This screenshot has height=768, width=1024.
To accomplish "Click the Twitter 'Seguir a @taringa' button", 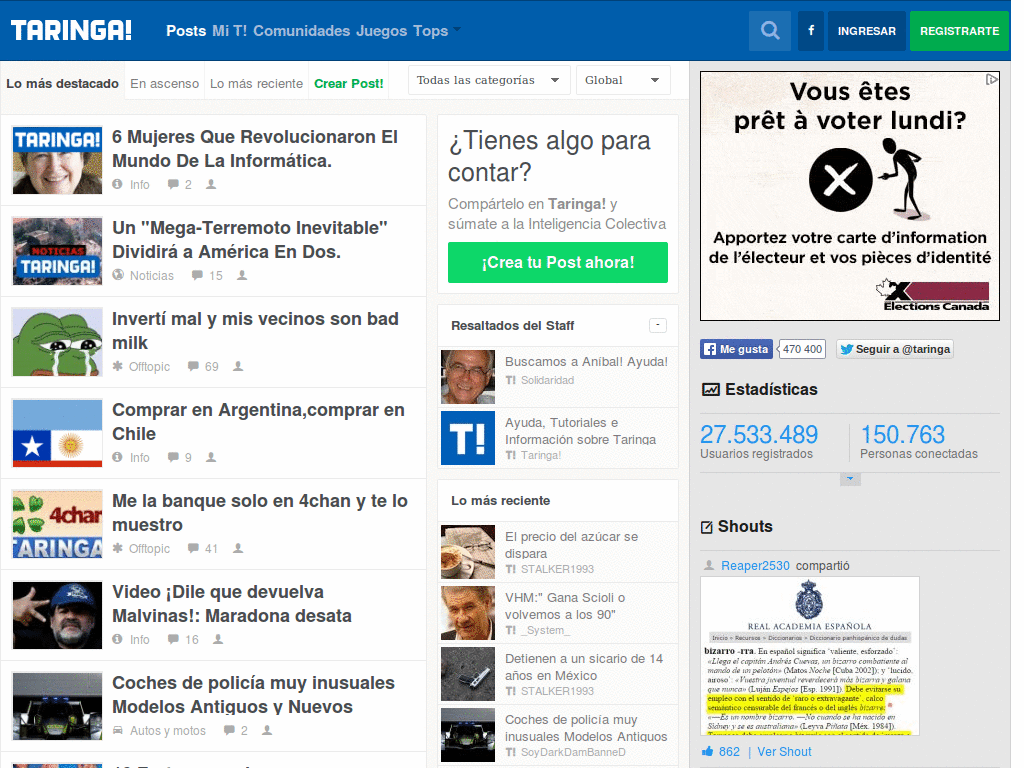I will click(895, 349).
